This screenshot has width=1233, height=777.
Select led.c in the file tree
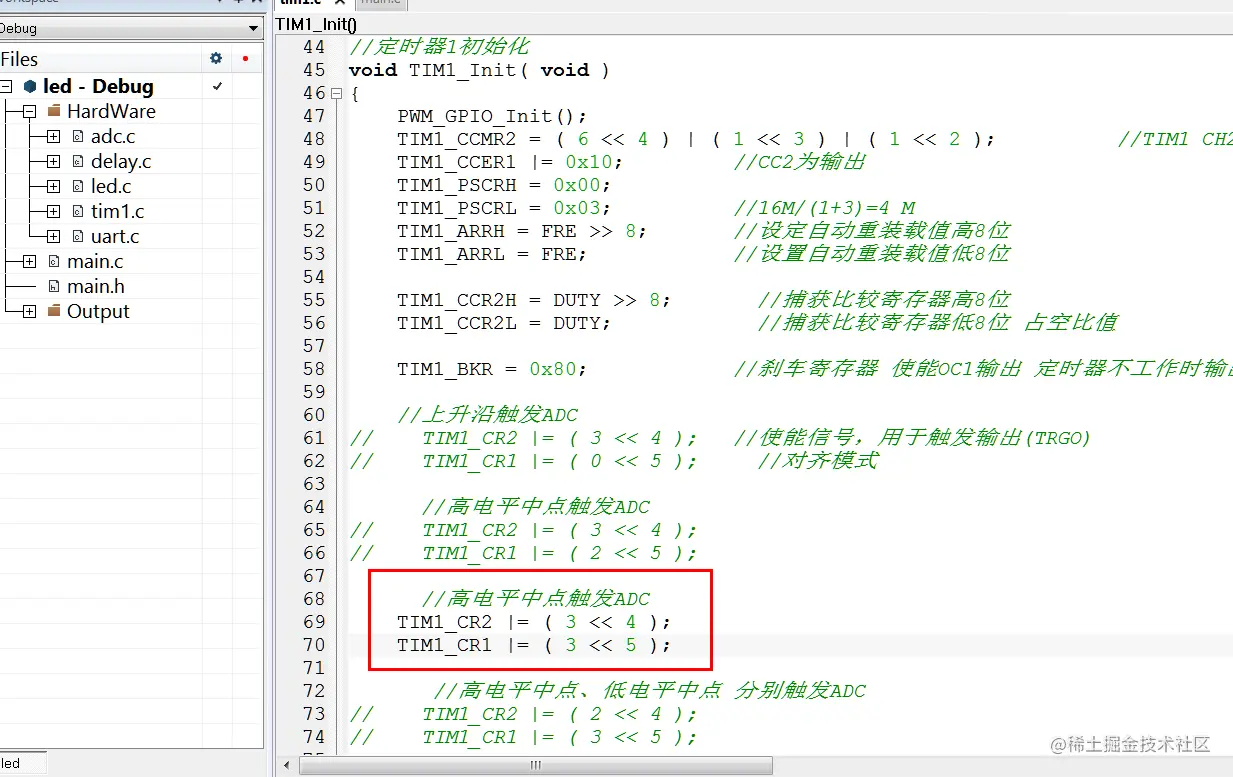click(111, 187)
